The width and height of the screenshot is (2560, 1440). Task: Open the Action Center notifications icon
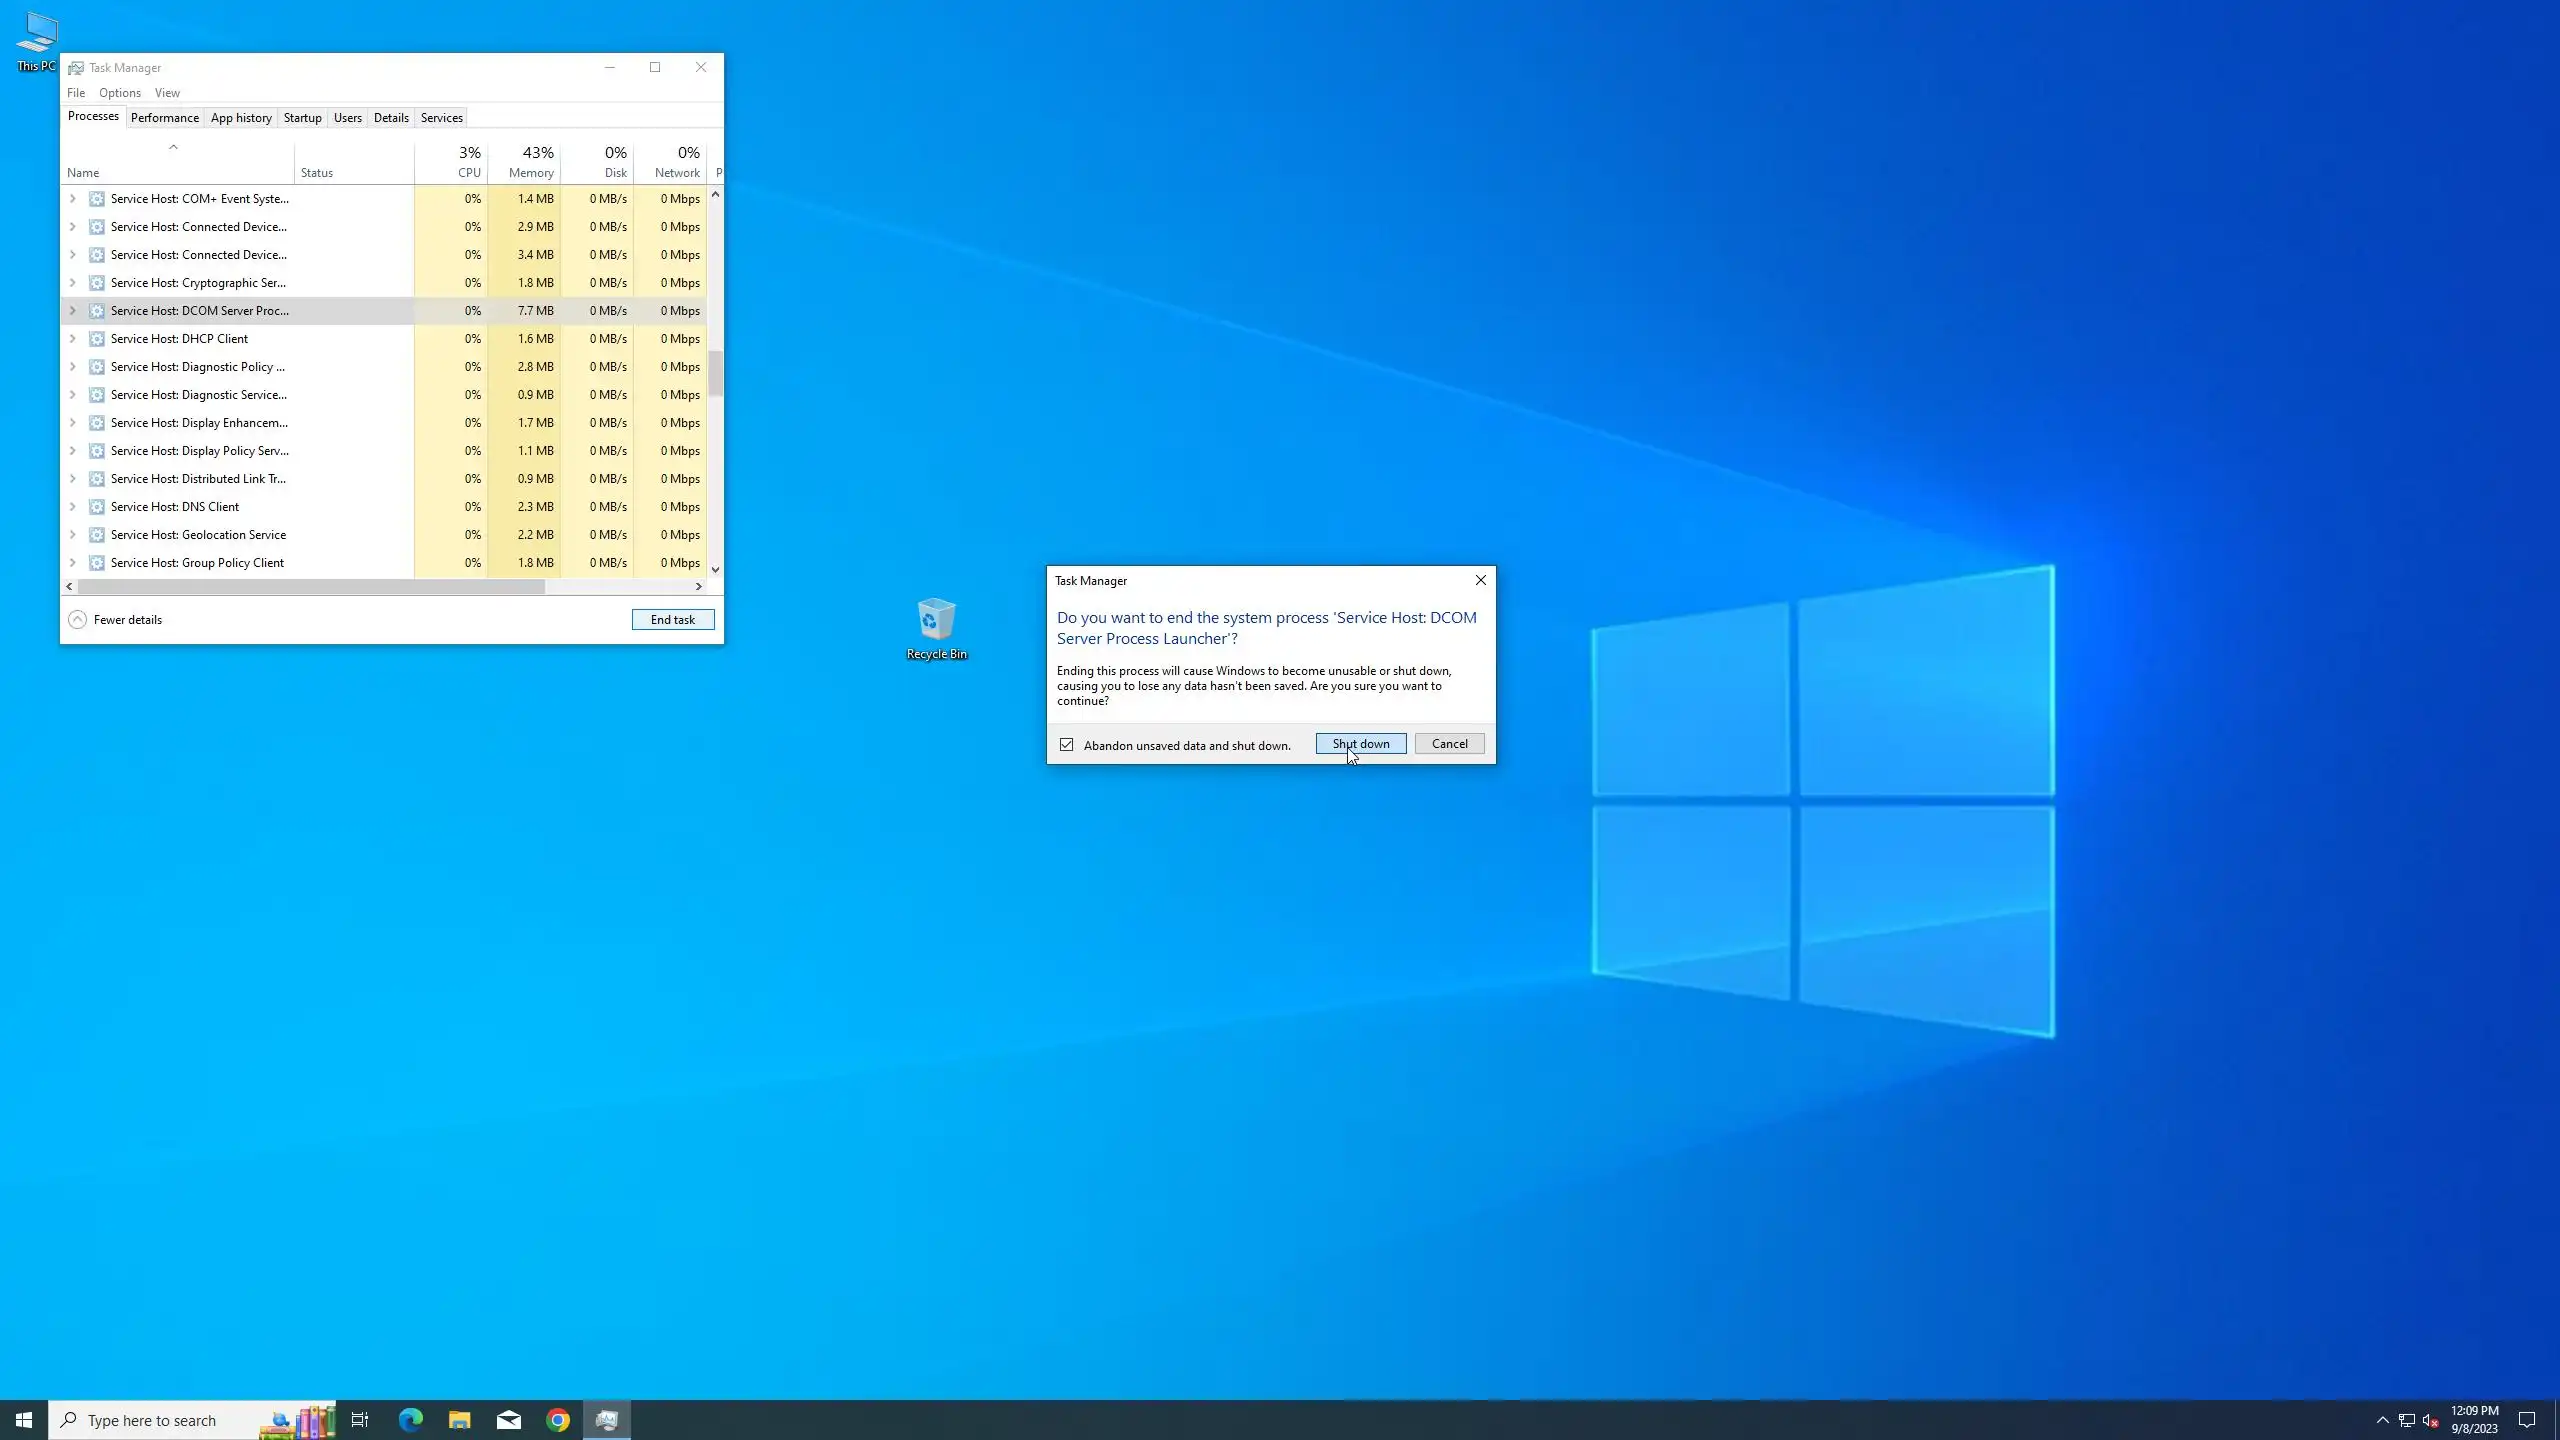pos(2526,1419)
